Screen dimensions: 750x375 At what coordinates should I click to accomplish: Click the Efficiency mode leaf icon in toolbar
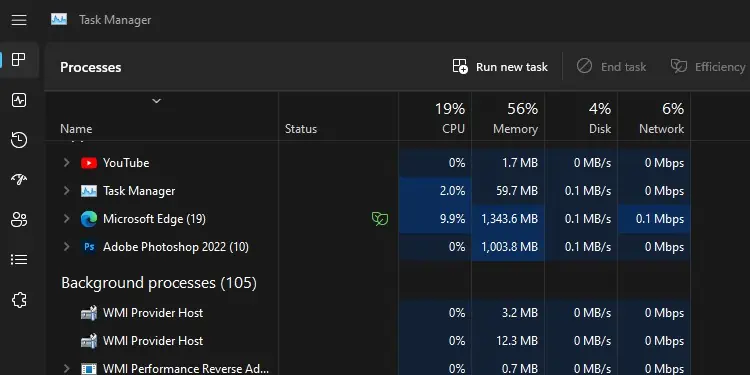tap(678, 66)
